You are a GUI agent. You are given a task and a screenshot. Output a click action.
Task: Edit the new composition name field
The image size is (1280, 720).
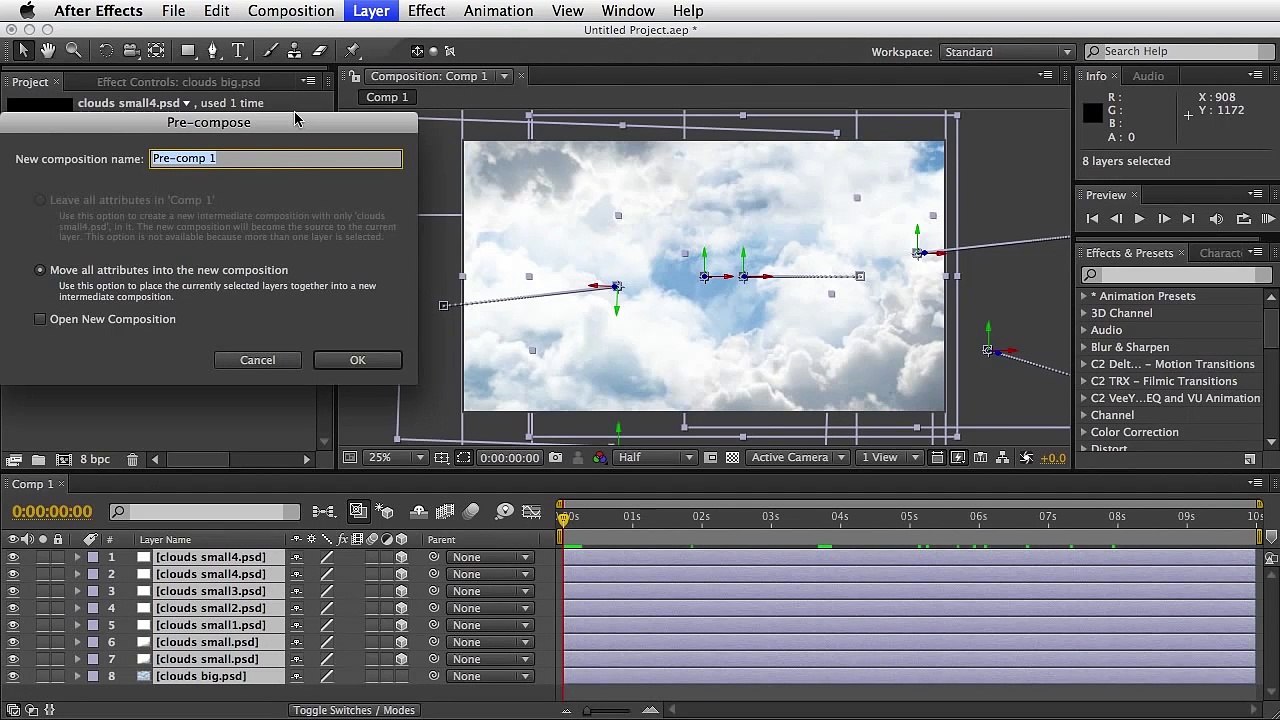pyautogui.click(x=276, y=159)
